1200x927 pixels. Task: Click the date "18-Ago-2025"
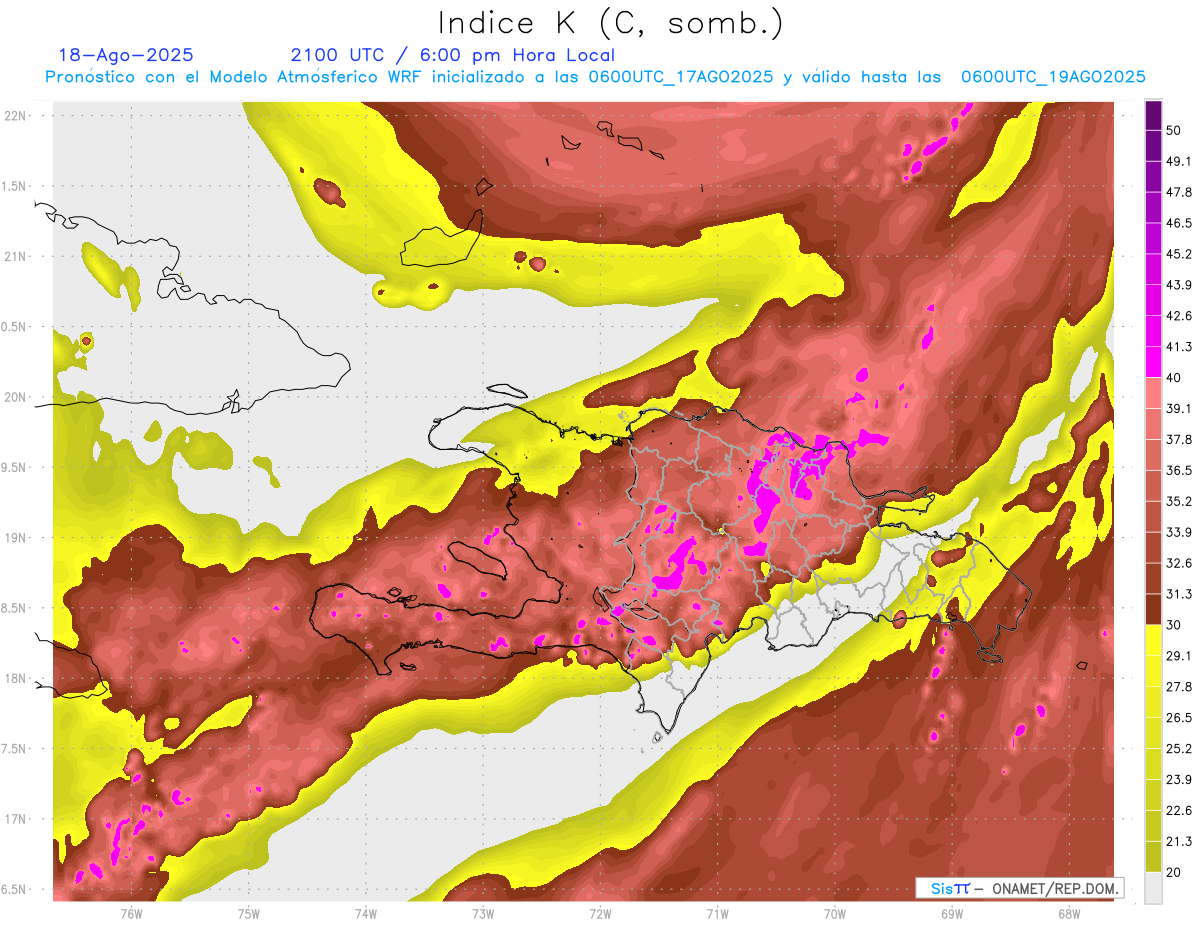click(126, 55)
